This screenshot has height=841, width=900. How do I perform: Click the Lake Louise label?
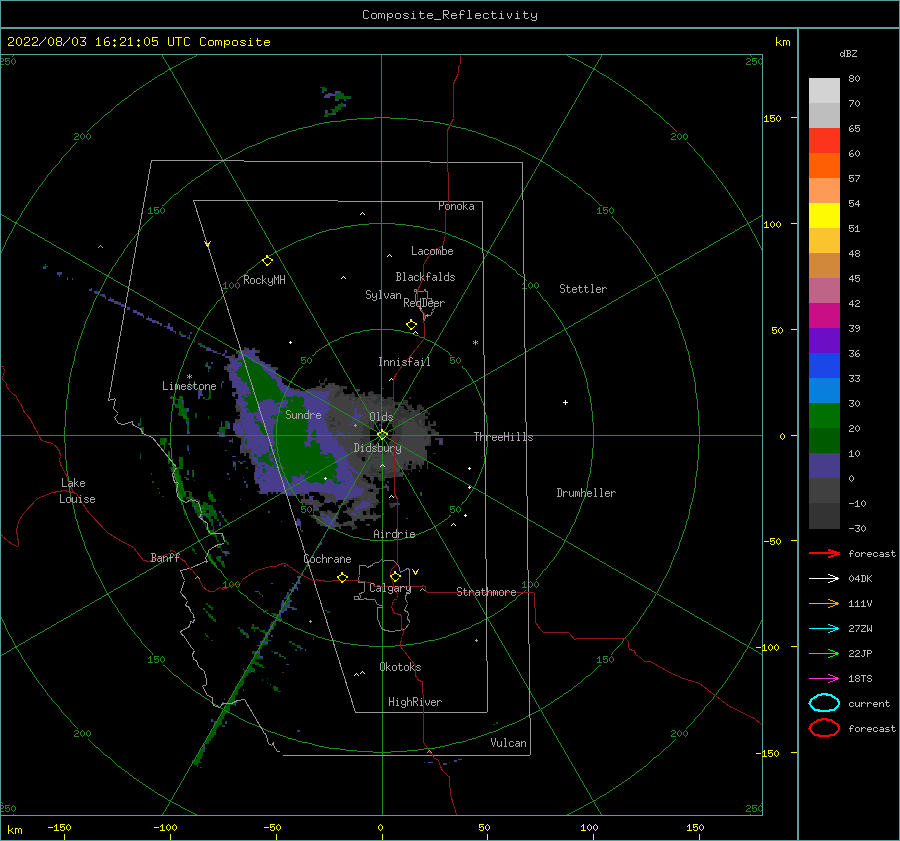(77, 491)
